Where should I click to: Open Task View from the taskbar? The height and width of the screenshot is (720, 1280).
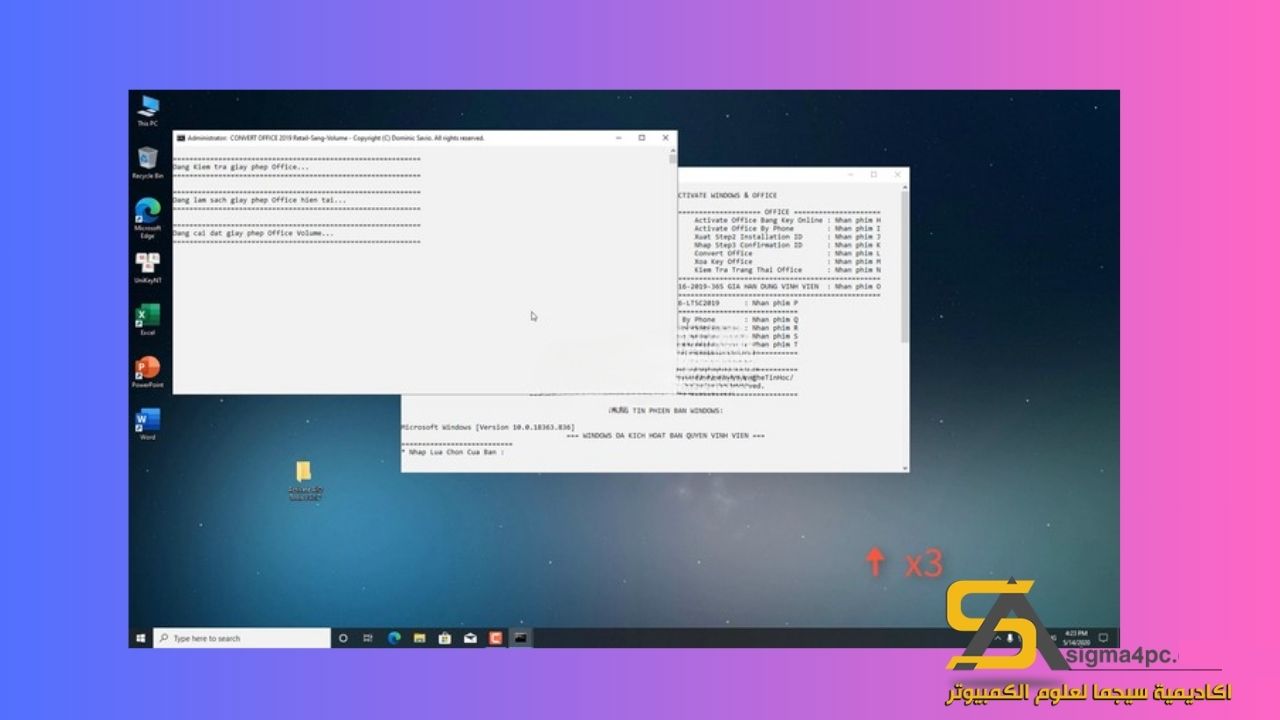click(368, 638)
